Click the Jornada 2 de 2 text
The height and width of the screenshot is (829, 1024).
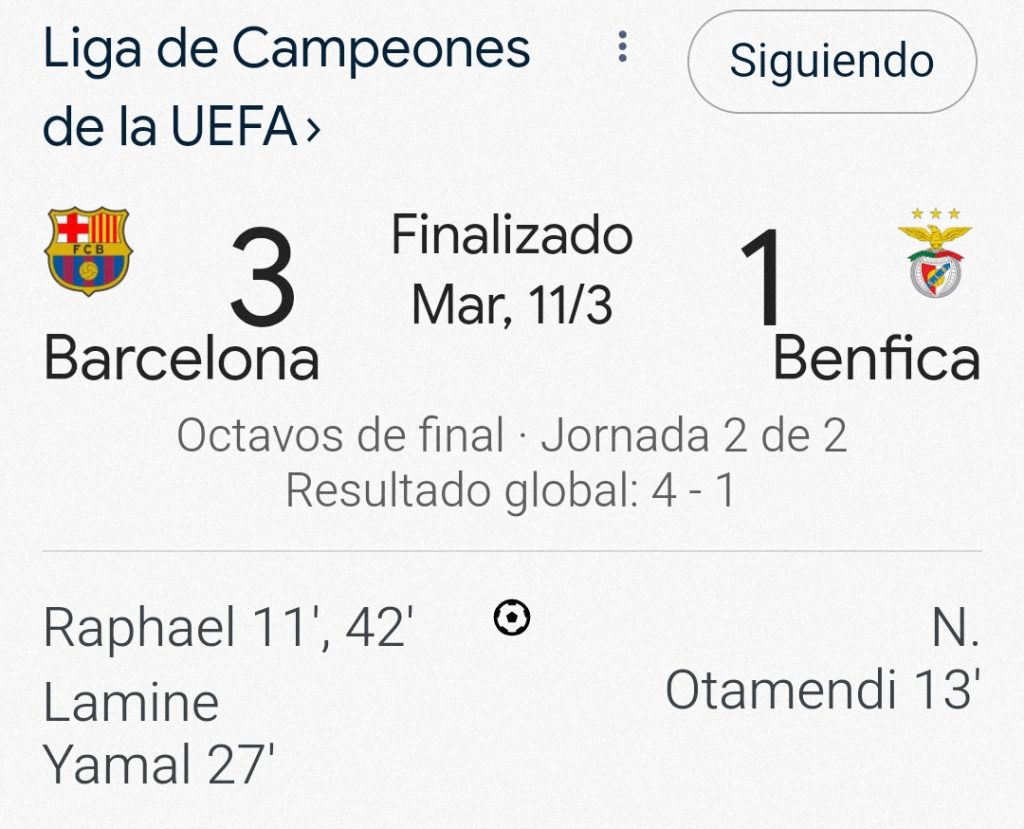[x=694, y=436]
